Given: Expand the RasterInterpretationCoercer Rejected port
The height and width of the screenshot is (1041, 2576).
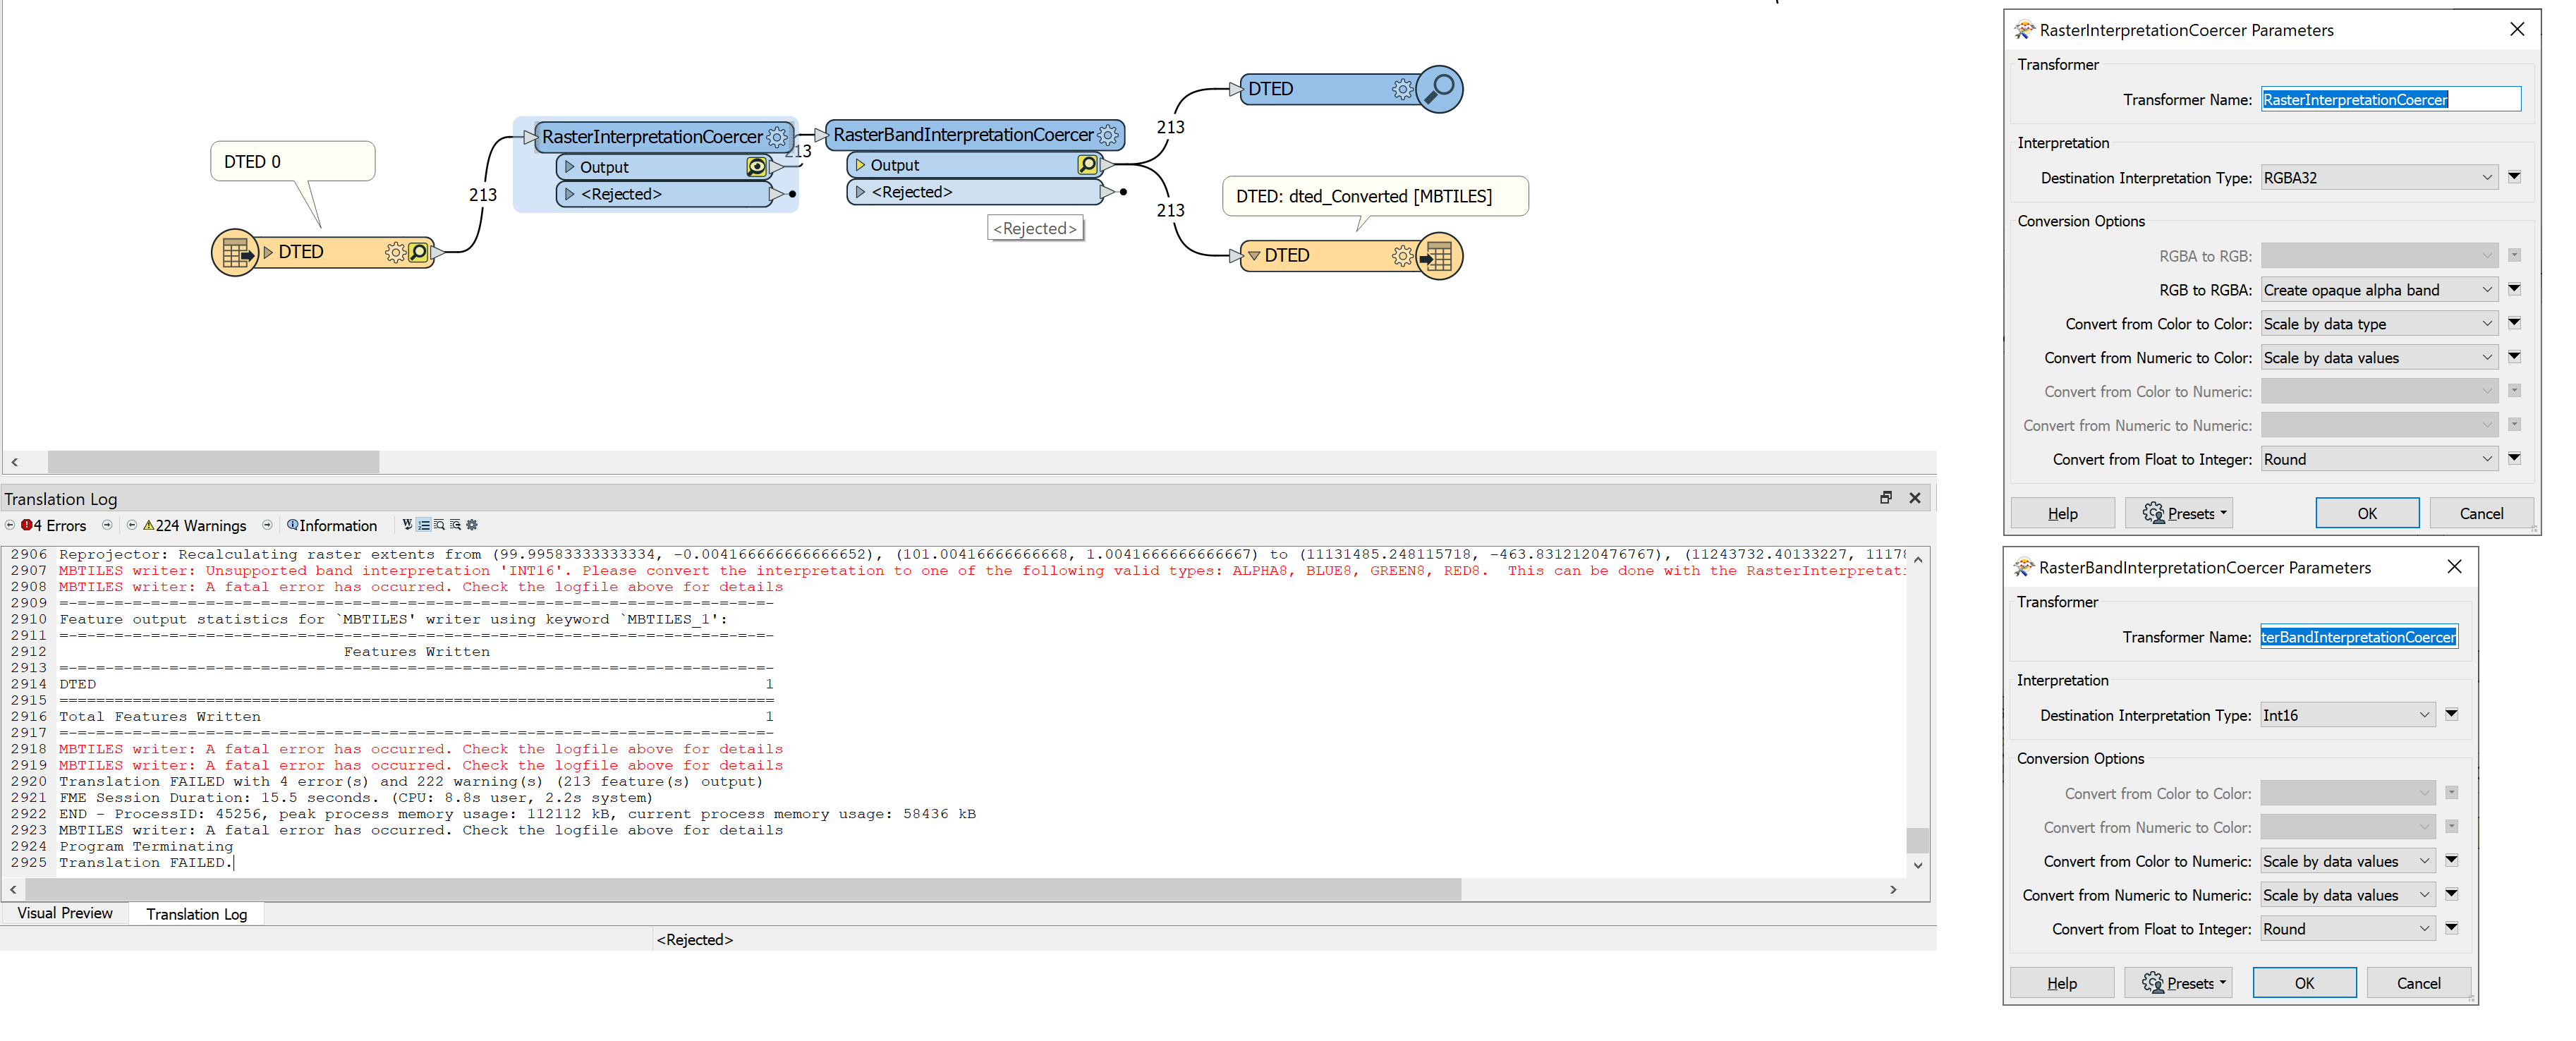Looking at the screenshot, I should pyautogui.click(x=570, y=194).
